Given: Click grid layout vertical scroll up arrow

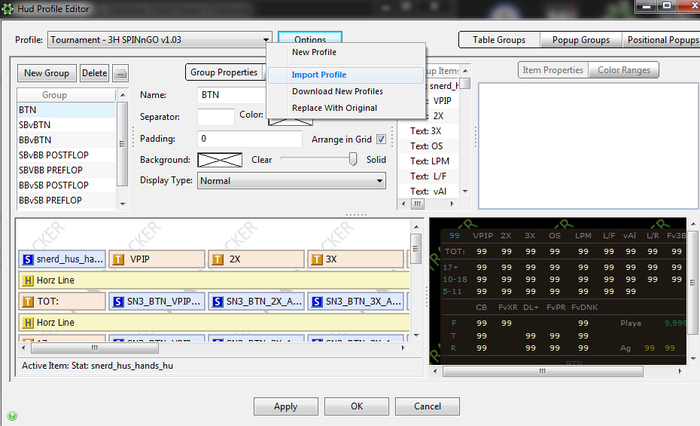Looking at the screenshot, I should coord(416,227).
